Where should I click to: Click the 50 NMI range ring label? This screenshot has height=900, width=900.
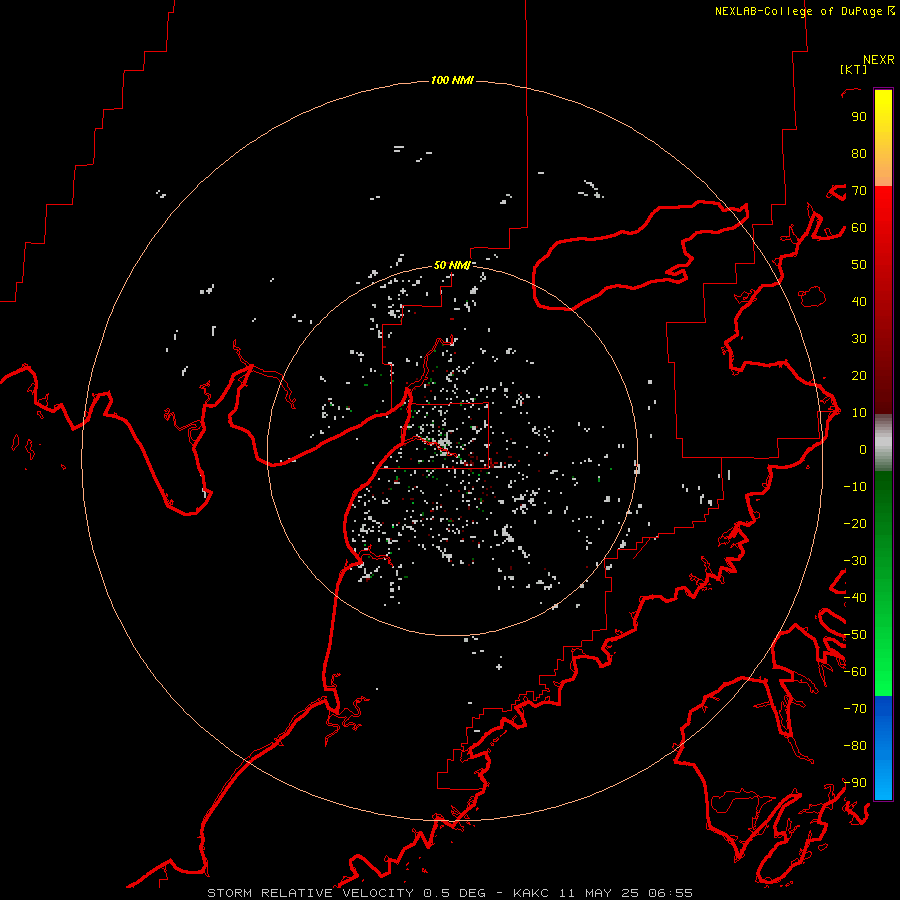tap(452, 265)
